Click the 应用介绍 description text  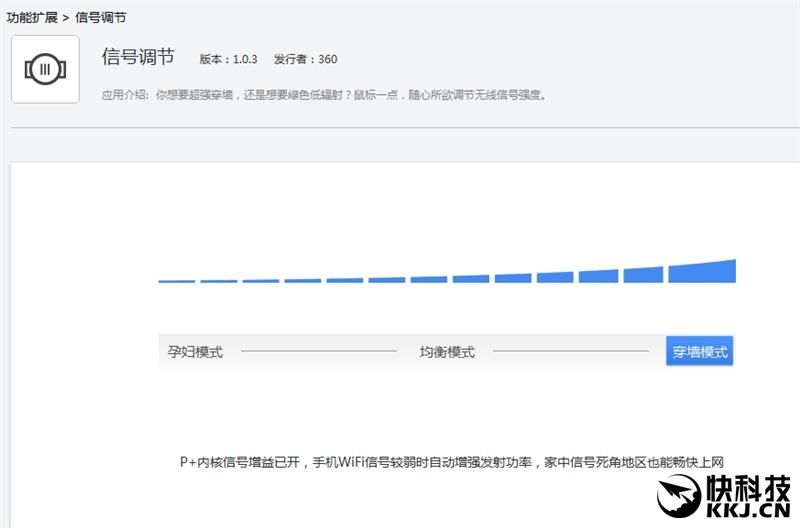323,95
